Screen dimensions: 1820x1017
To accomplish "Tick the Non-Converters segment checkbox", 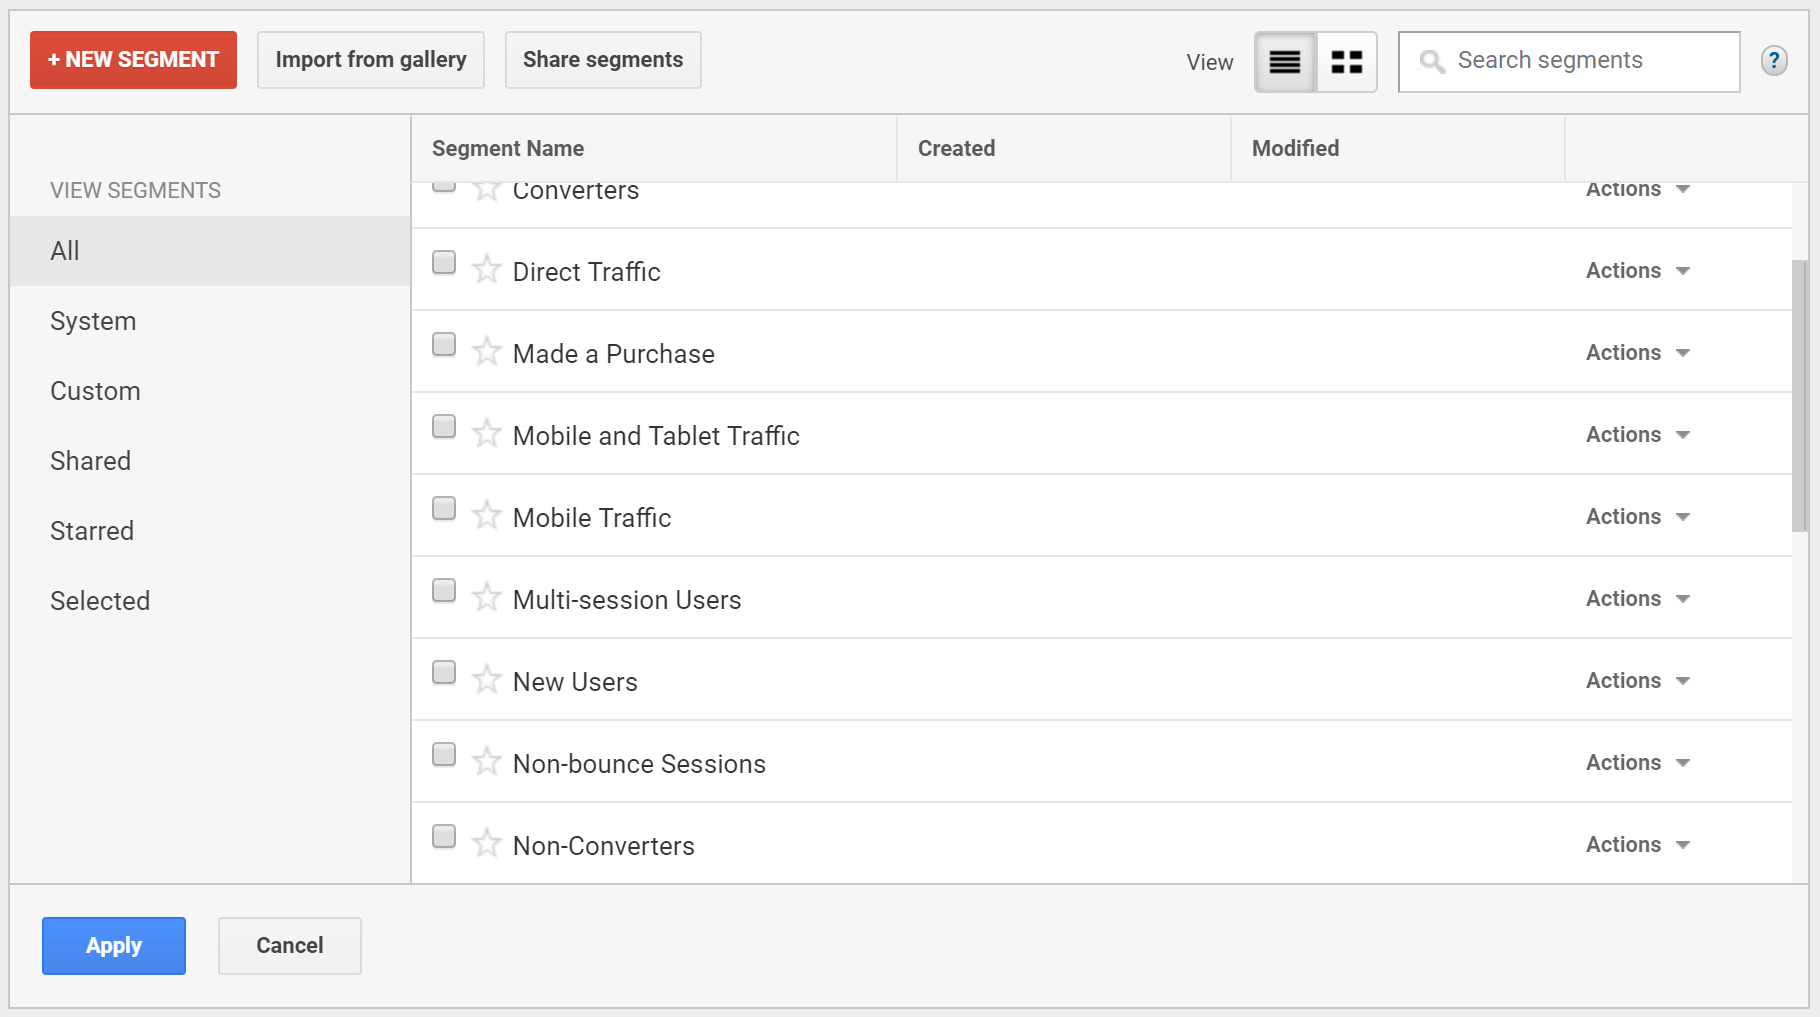I will [444, 837].
